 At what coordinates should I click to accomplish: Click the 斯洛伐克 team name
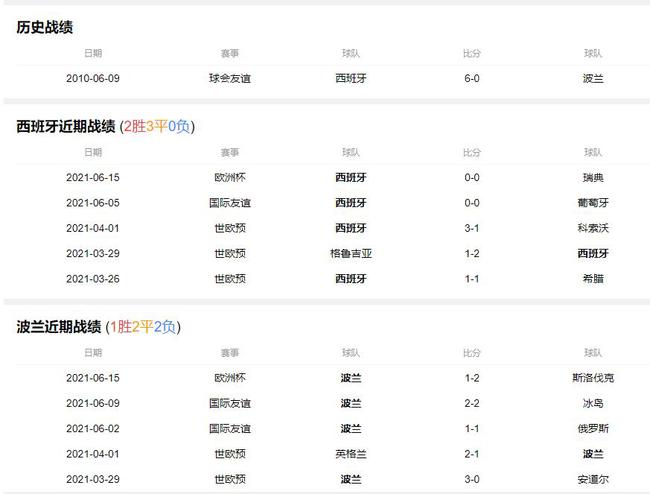point(592,378)
